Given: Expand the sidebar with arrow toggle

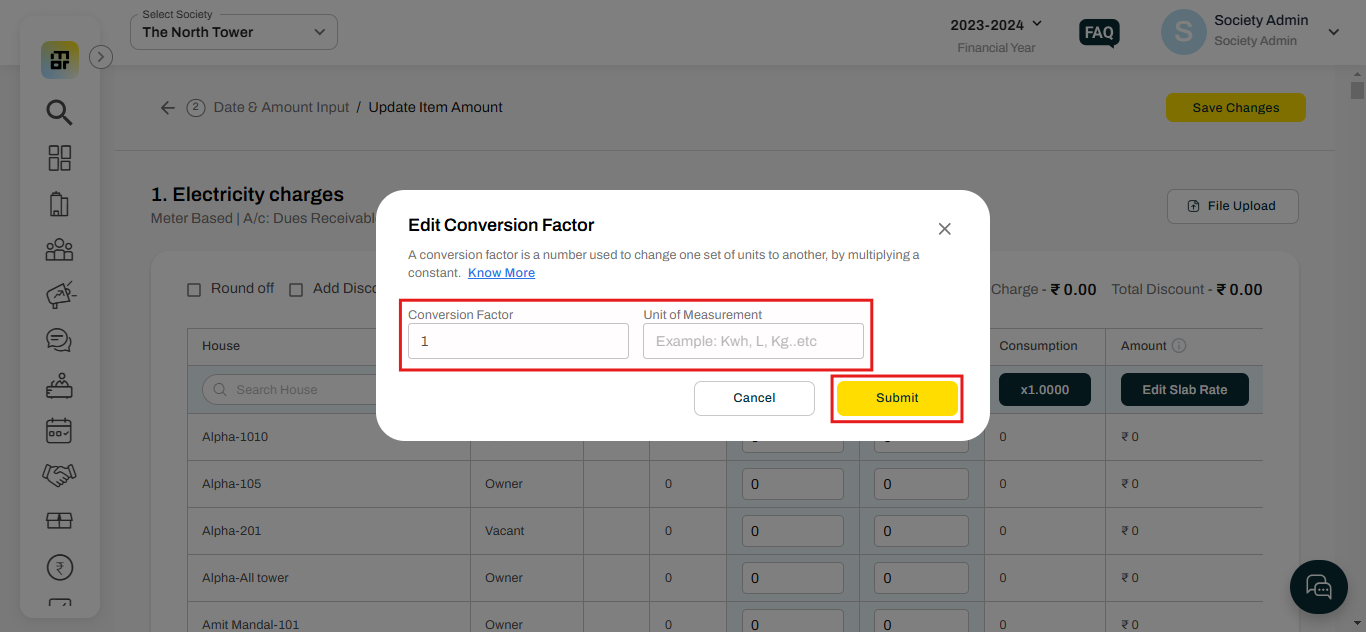Looking at the screenshot, I should (101, 57).
